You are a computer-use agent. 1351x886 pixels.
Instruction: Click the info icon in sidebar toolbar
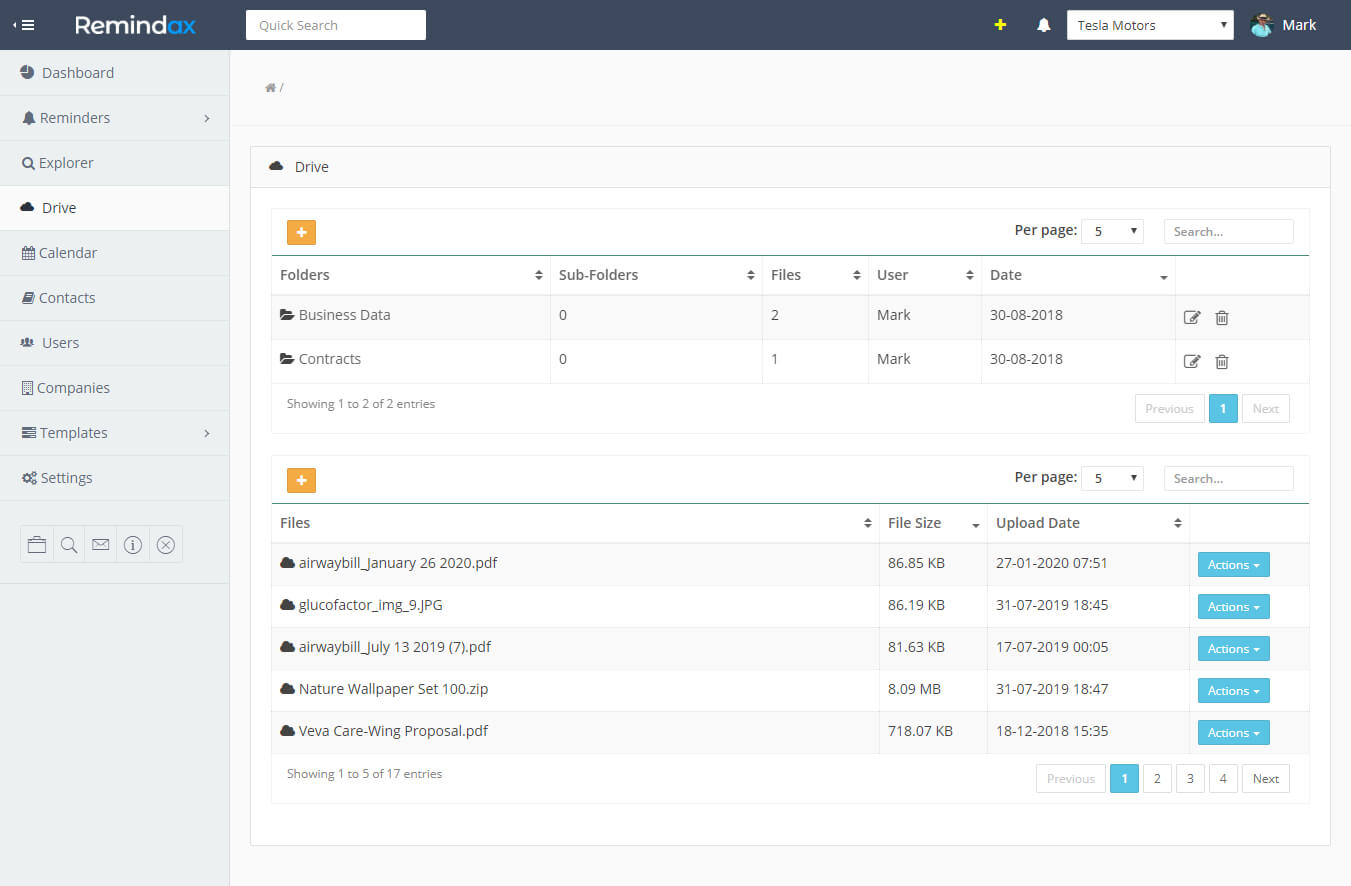point(133,545)
